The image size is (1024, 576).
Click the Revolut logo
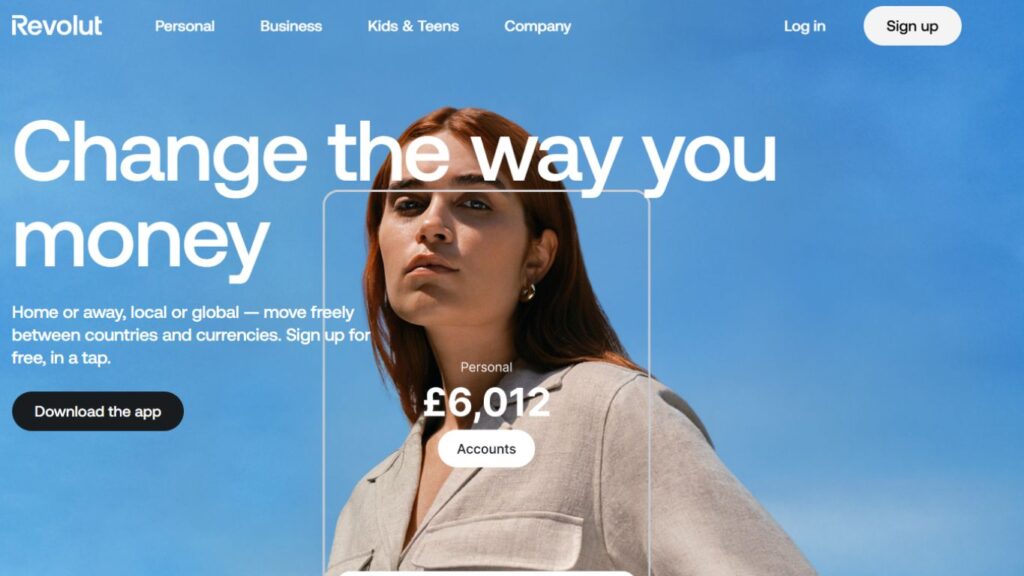pyautogui.click(x=57, y=25)
